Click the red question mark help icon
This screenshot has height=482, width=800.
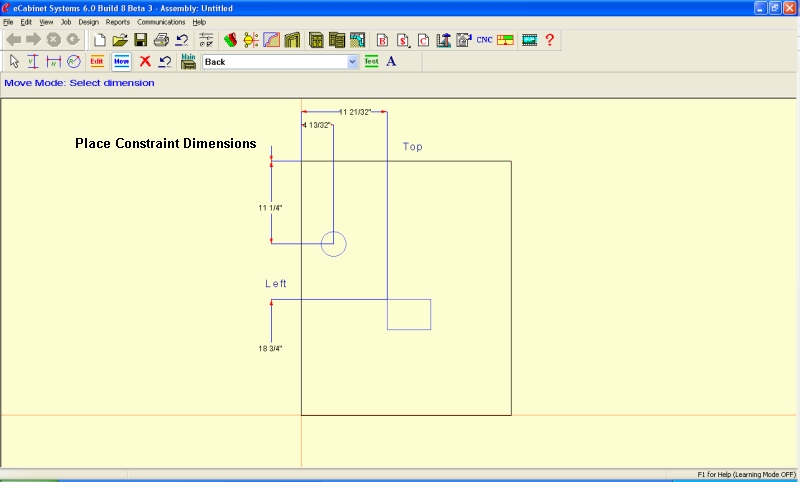pyautogui.click(x=549, y=40)
